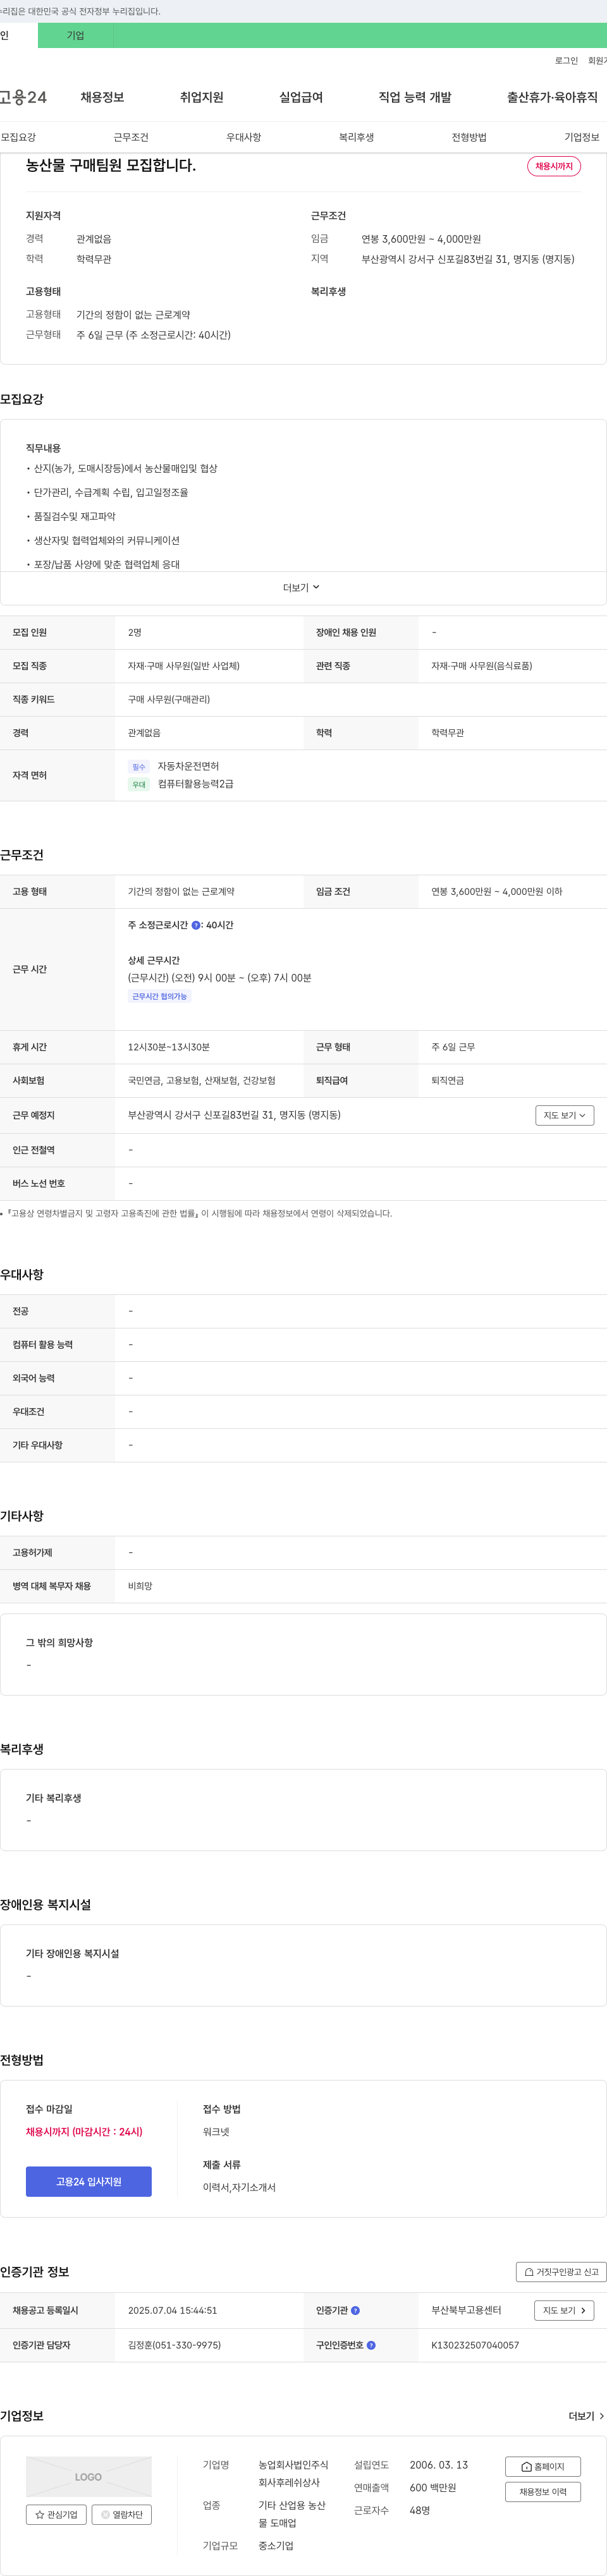Click the company LOGO placeholder image
The image size is (607, 2576).
[89, 2476]
